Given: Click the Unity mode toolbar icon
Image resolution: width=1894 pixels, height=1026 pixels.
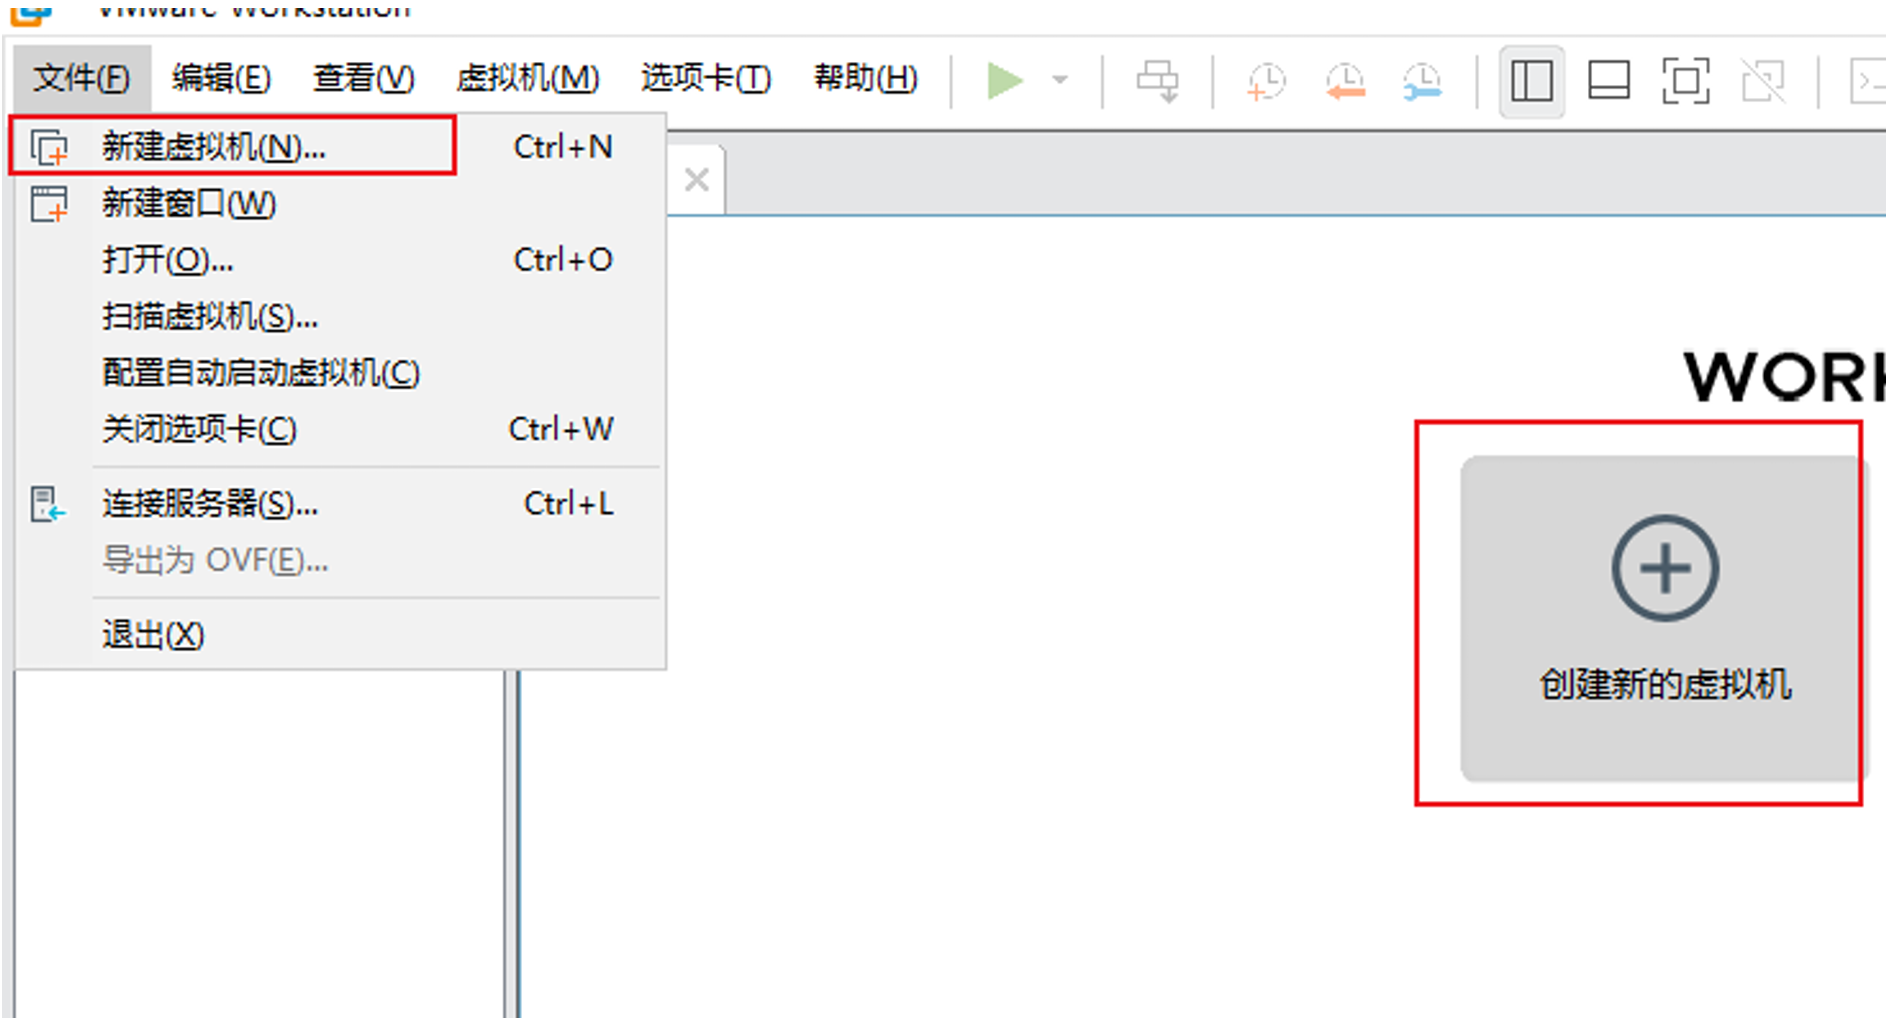Looking at the screenshot, I should pos(1762,81).
